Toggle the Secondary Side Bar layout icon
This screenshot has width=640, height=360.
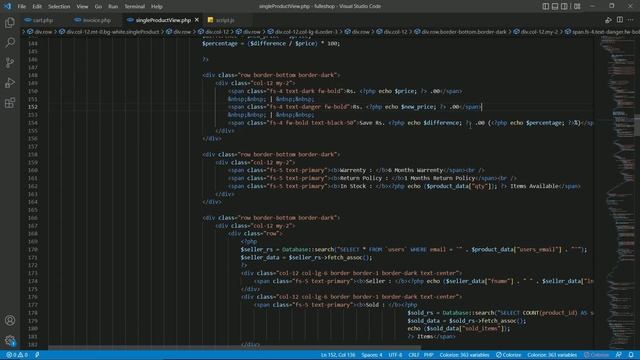click(564, 6)
